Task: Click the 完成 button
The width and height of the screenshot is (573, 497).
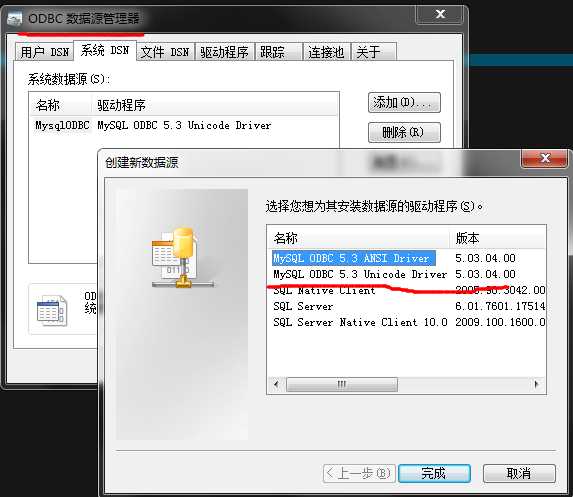Action: pyautogui.click(x=434, y=474)
